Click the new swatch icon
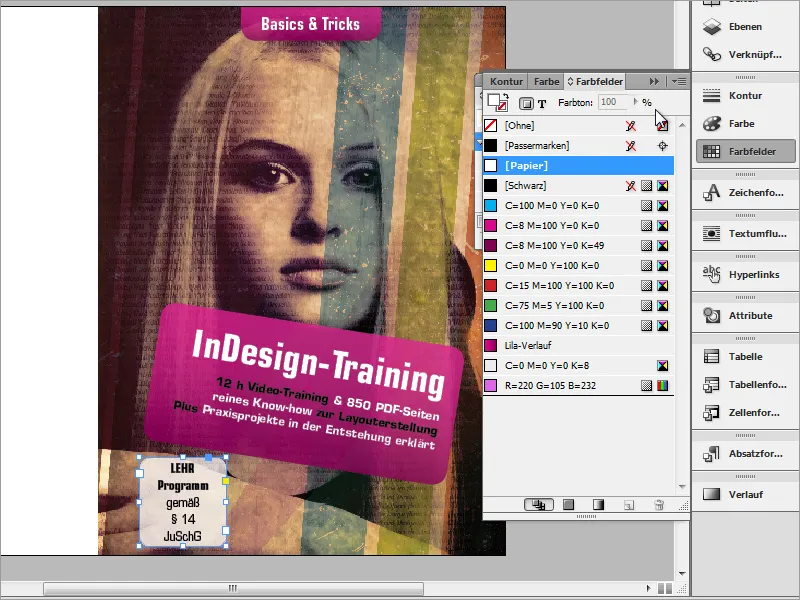800x600 pixels. [629, 505]
